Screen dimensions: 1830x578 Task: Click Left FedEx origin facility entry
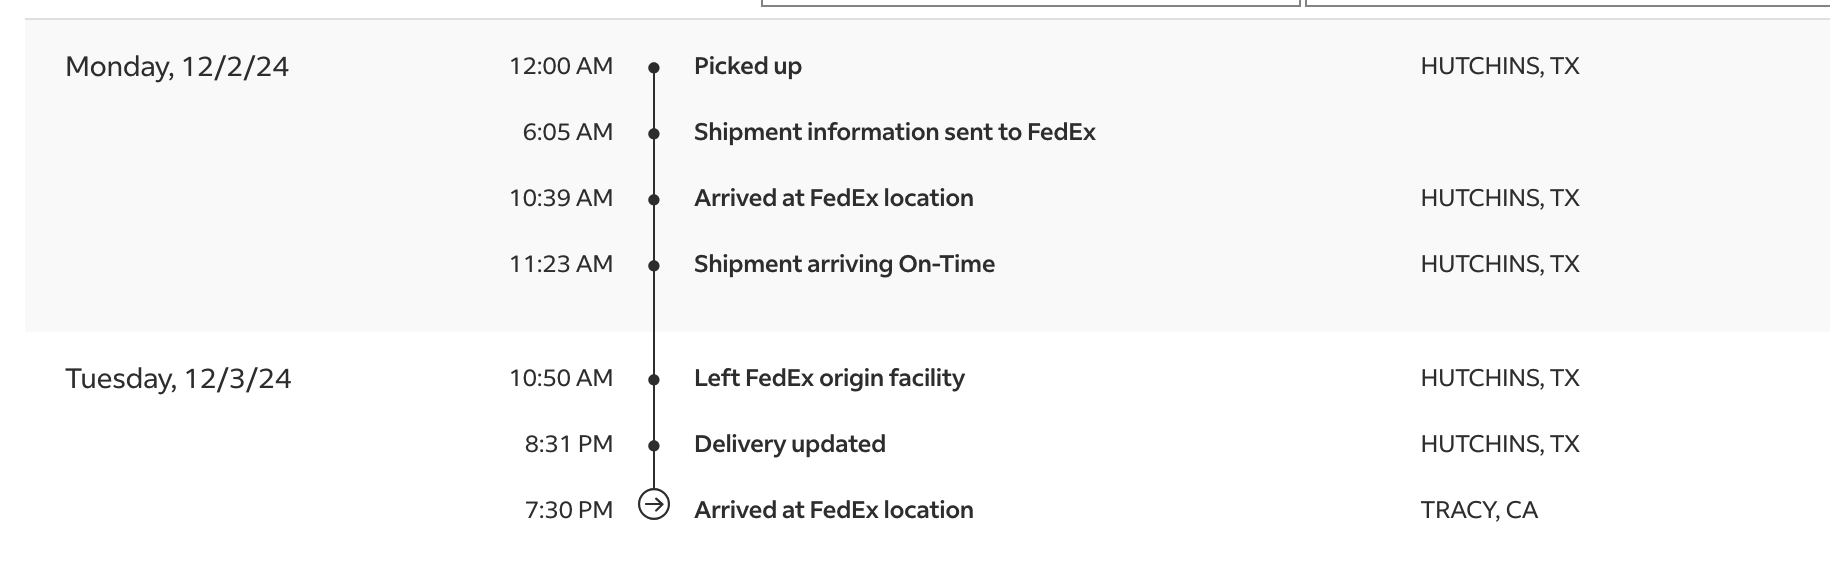830,378
